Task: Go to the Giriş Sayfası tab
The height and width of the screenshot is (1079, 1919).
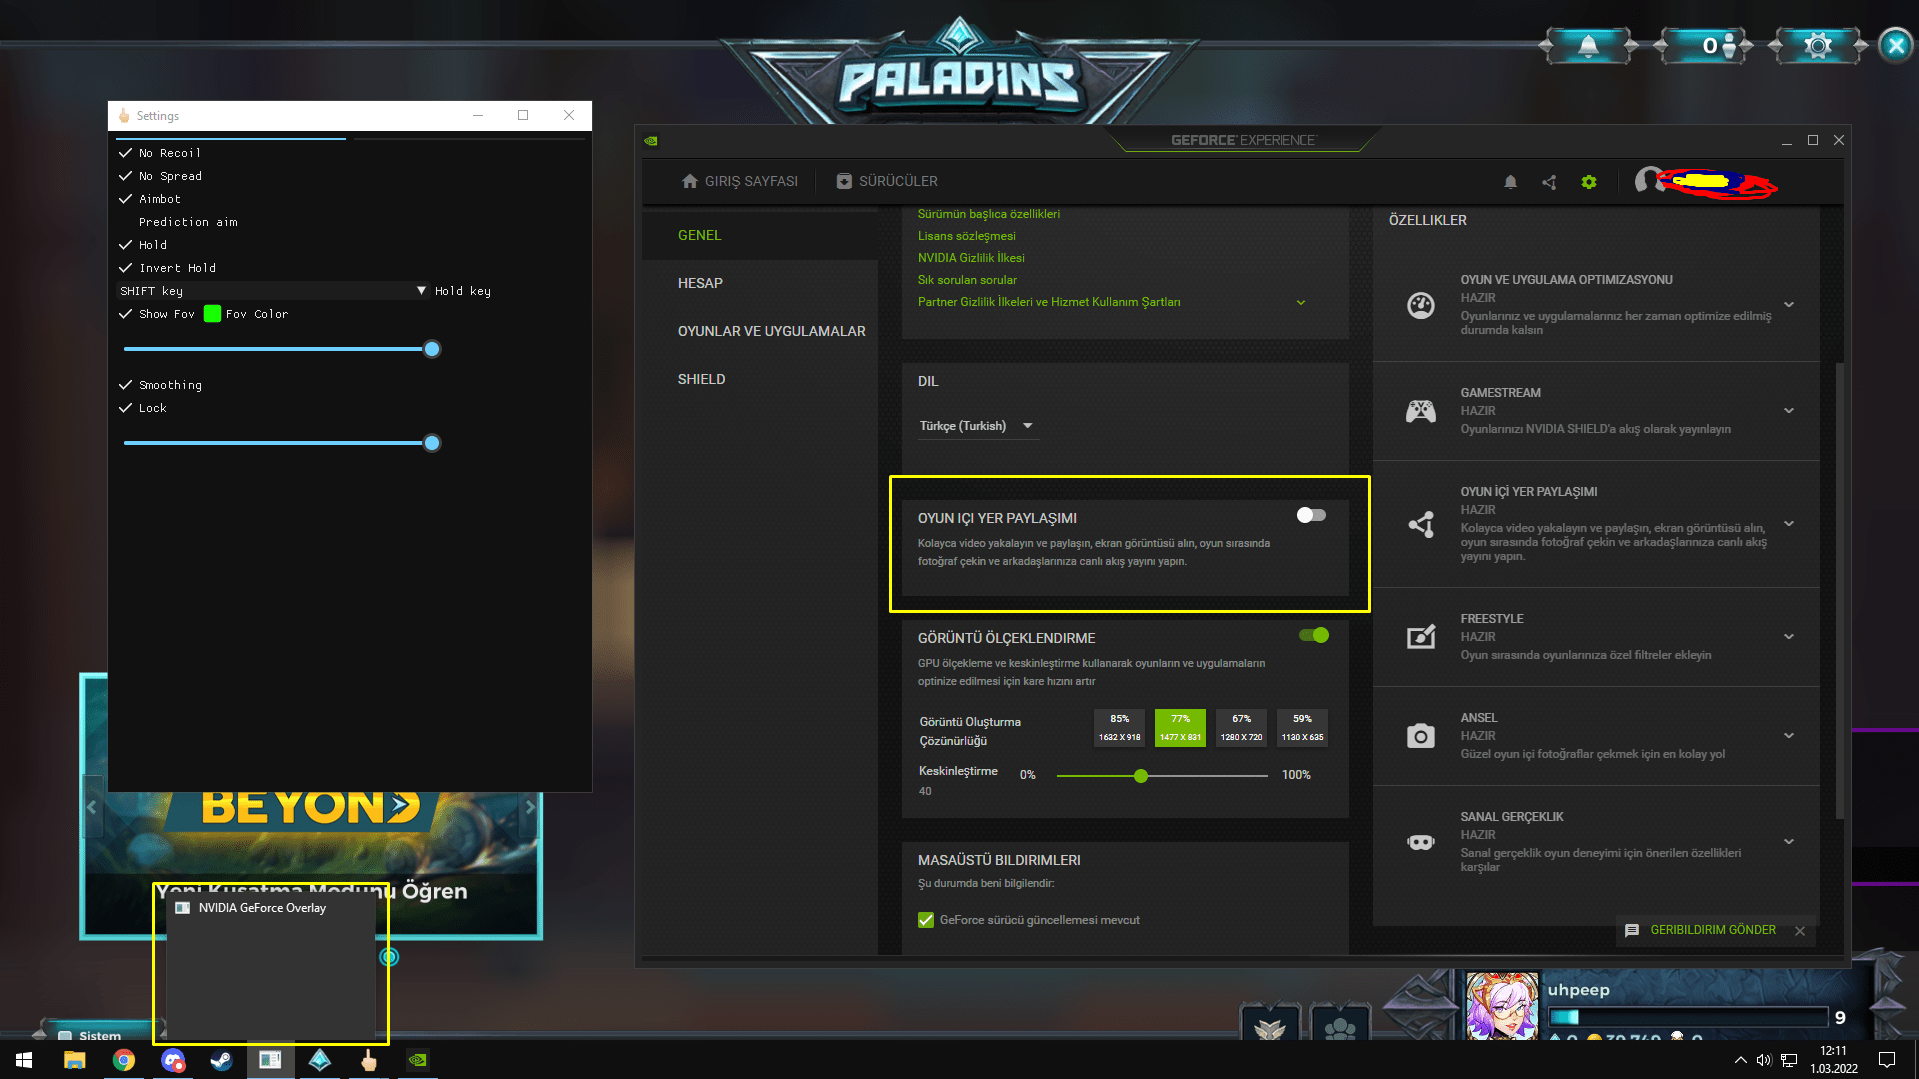Action: coord(740,181)
